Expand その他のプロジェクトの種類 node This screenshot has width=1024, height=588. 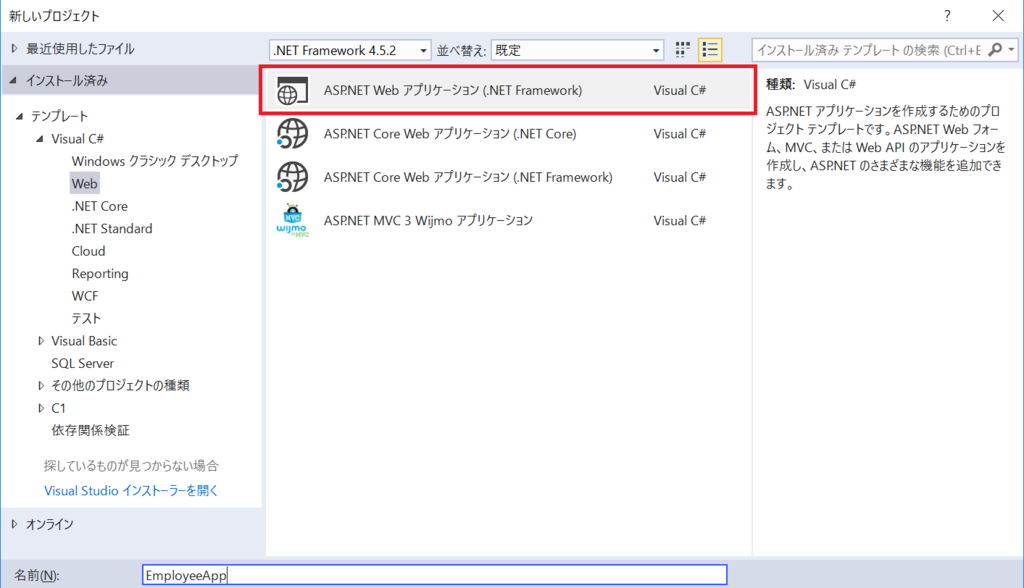[x=40, y=385]
